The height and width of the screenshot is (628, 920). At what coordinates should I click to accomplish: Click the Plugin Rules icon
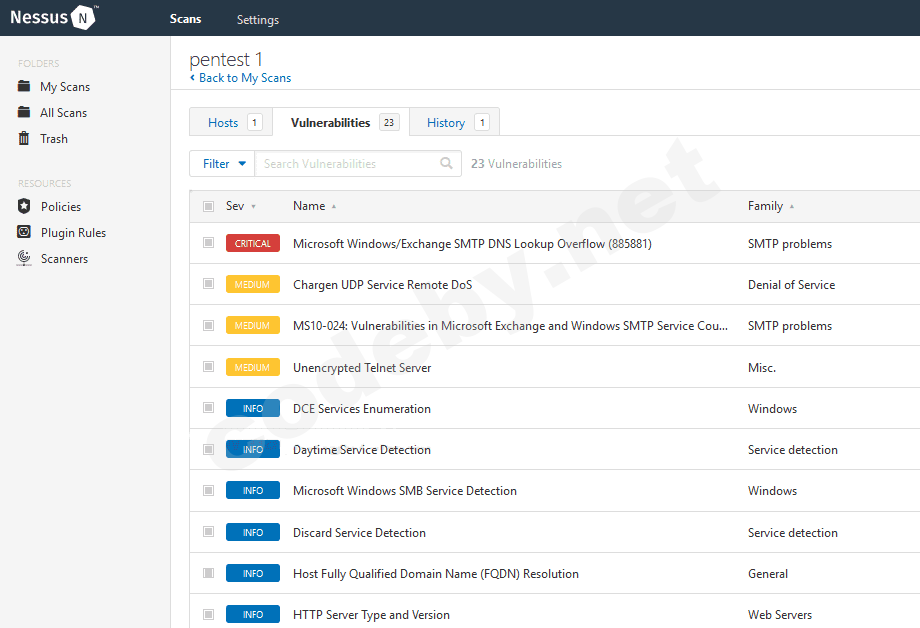tap(24, 233)
